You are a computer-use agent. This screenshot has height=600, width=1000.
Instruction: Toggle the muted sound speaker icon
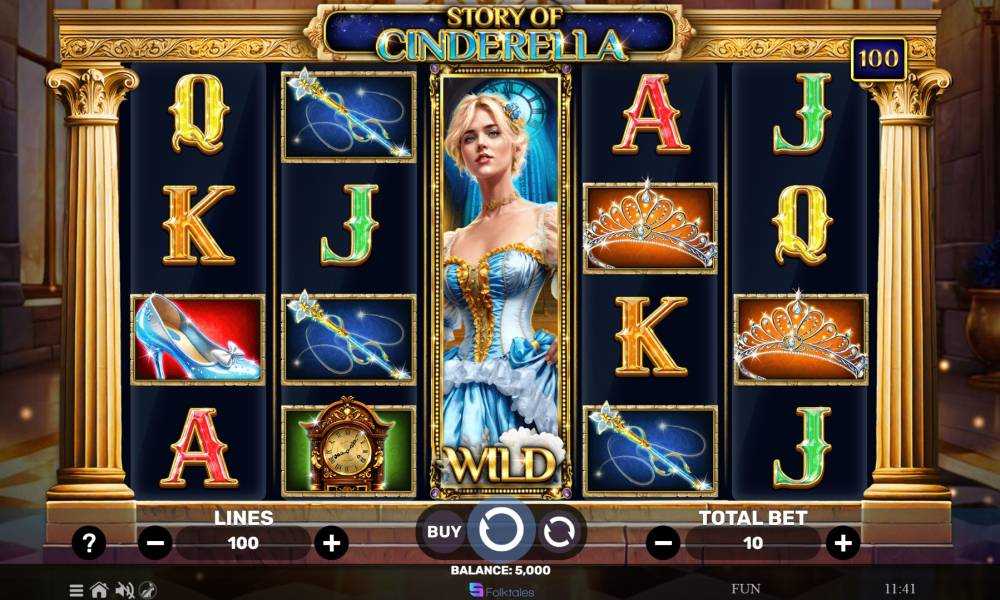tap(124, 590)
